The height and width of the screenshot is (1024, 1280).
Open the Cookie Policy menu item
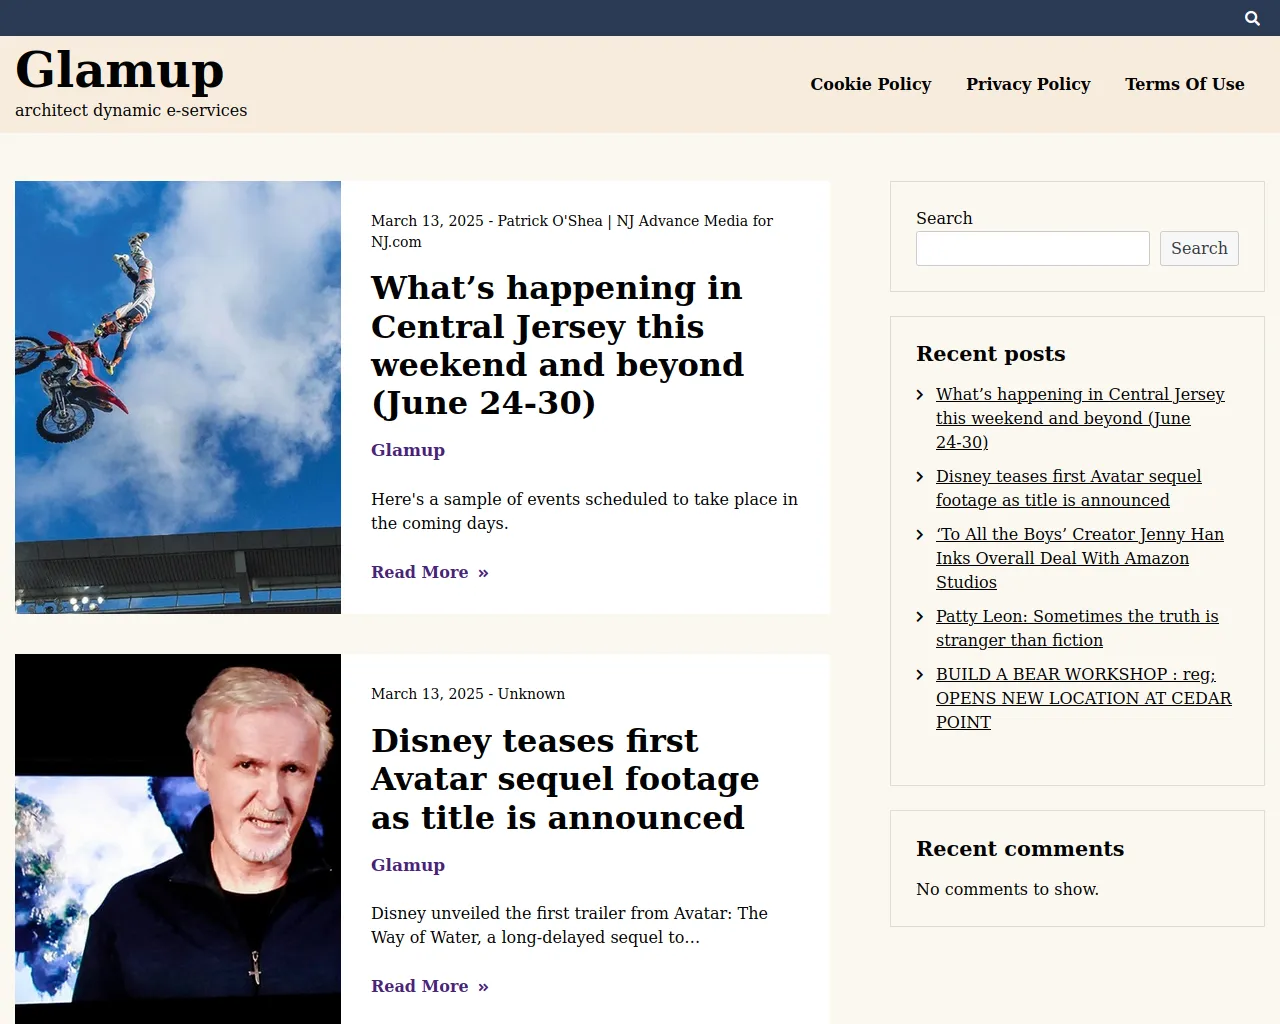(871, 84)
